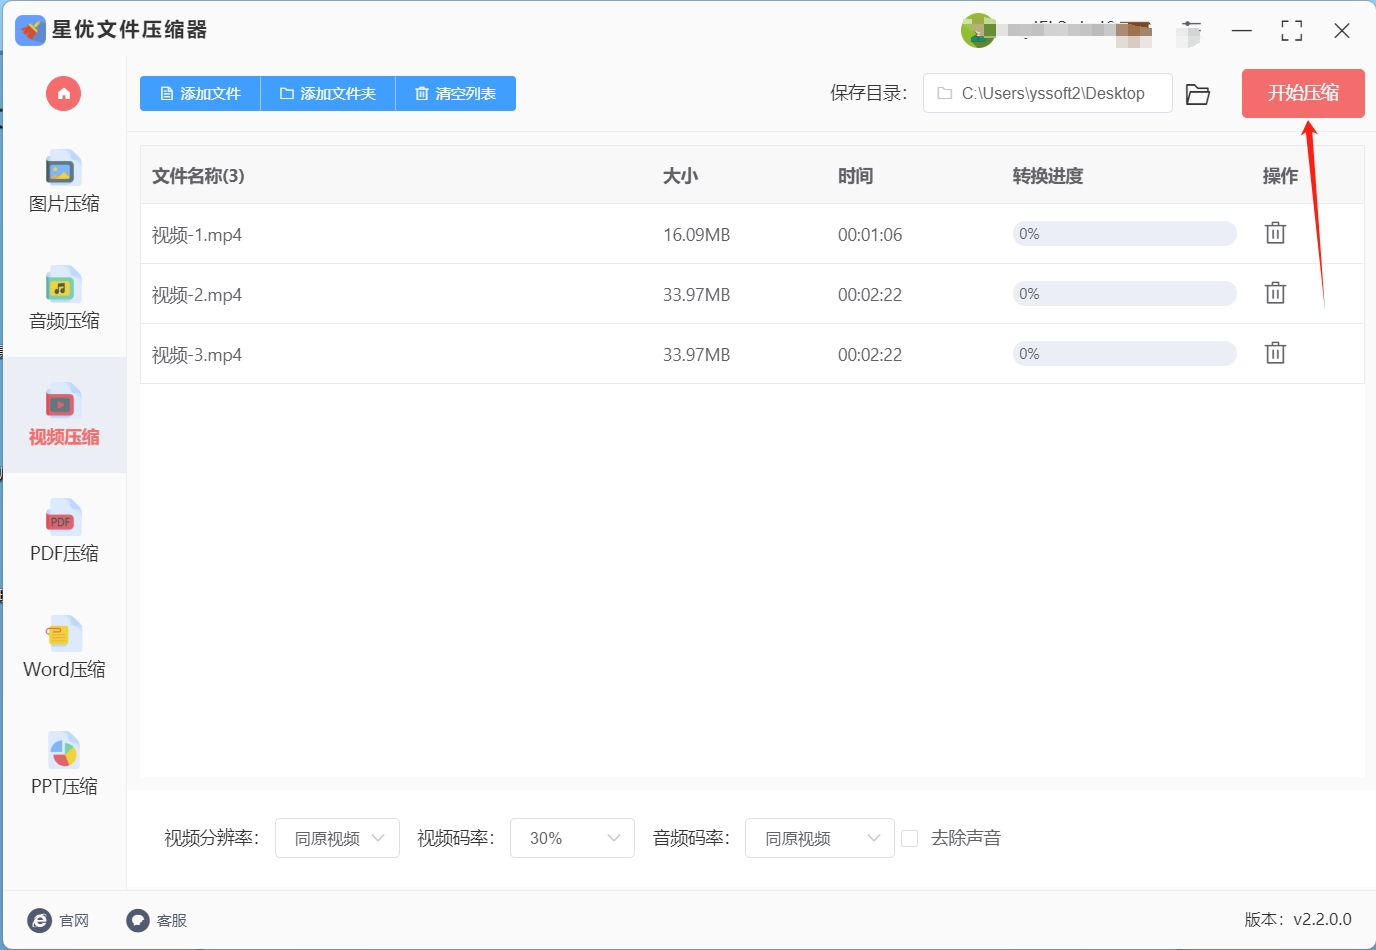This screenshot has height=950, width=1376.
Task: Click 添加文件夹 to add a folder
Action: (x=328, y=94)
